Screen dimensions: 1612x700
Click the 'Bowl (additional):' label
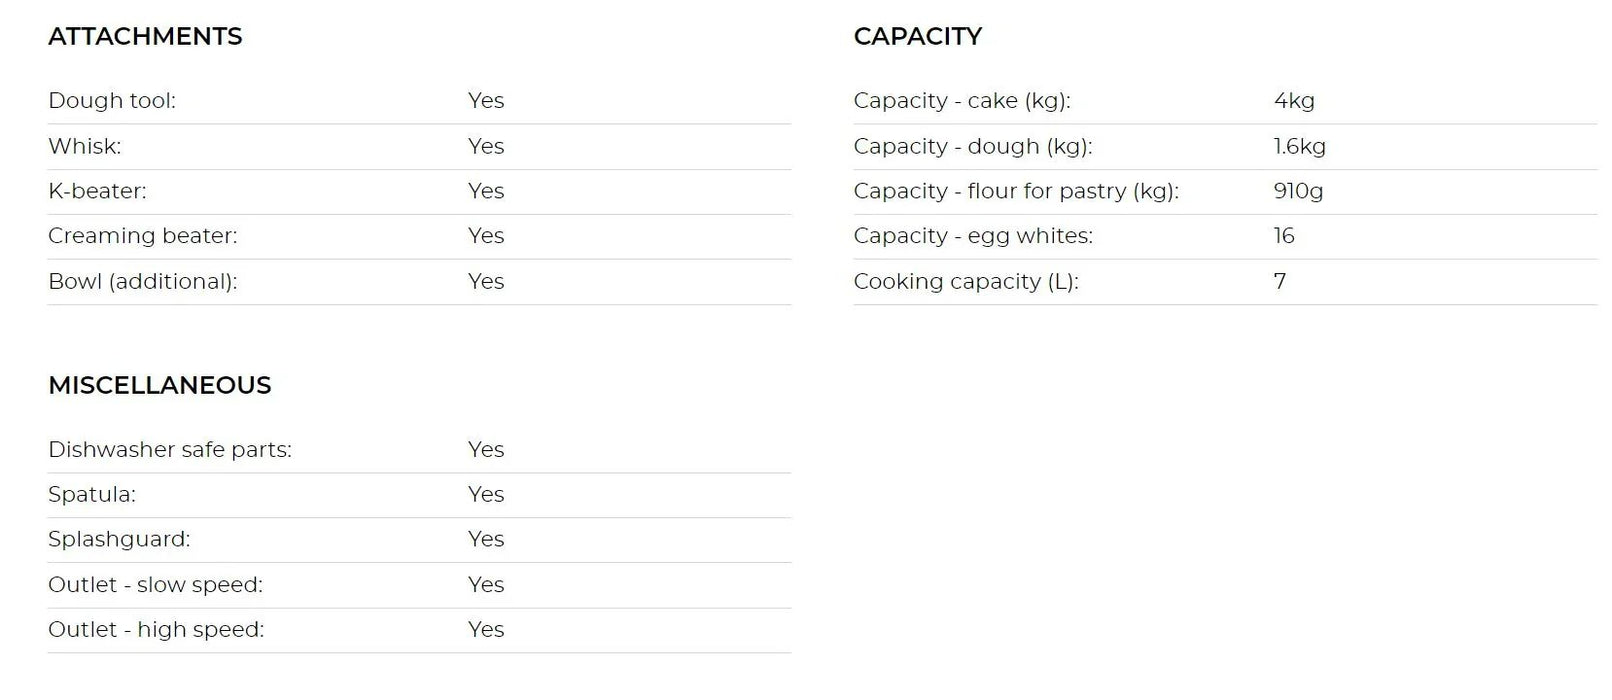pyautogui.click(x=143, y=282)
